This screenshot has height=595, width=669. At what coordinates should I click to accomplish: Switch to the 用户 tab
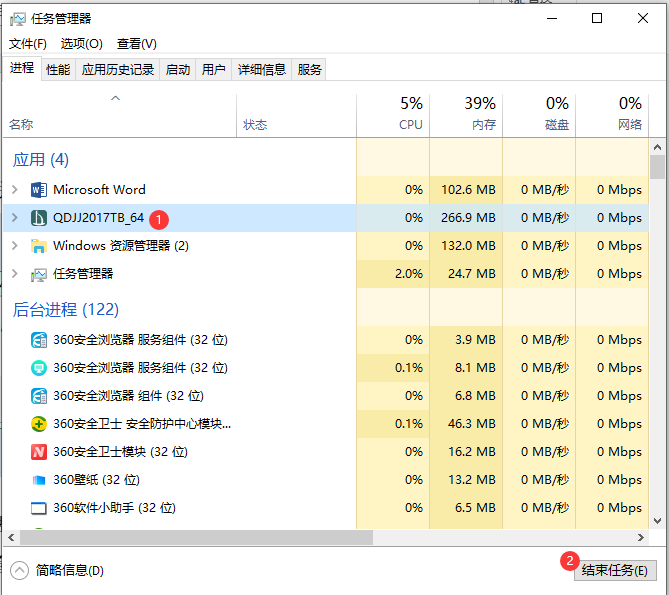tap(213, 70)
